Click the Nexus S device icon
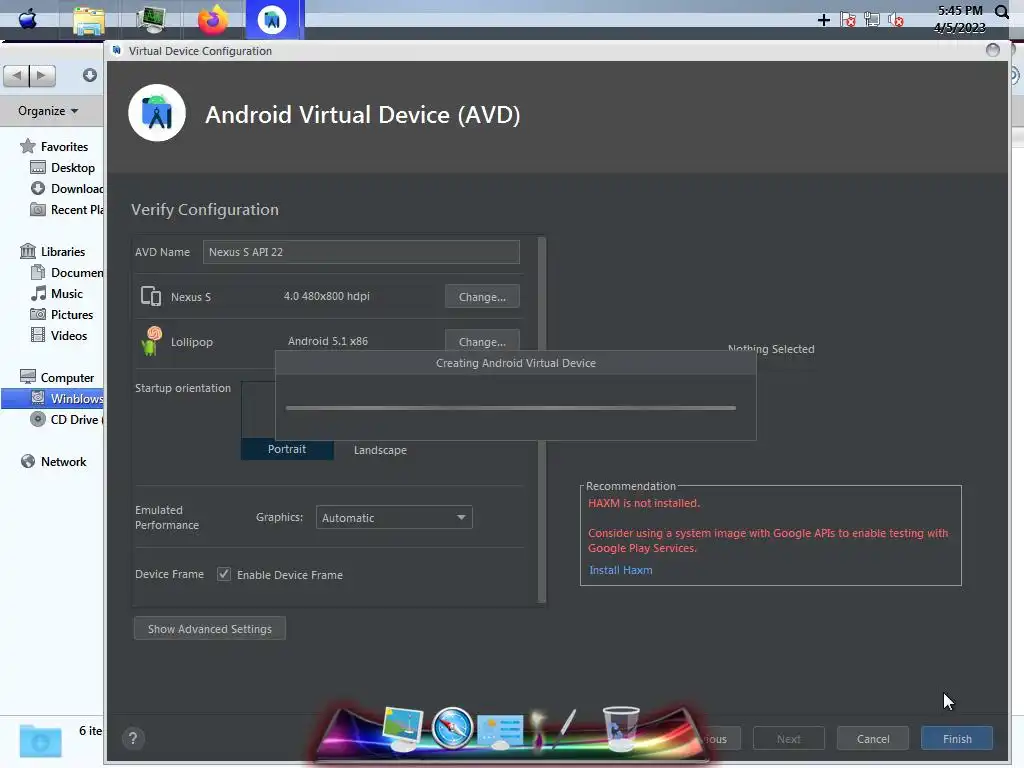 click(151, 296)
